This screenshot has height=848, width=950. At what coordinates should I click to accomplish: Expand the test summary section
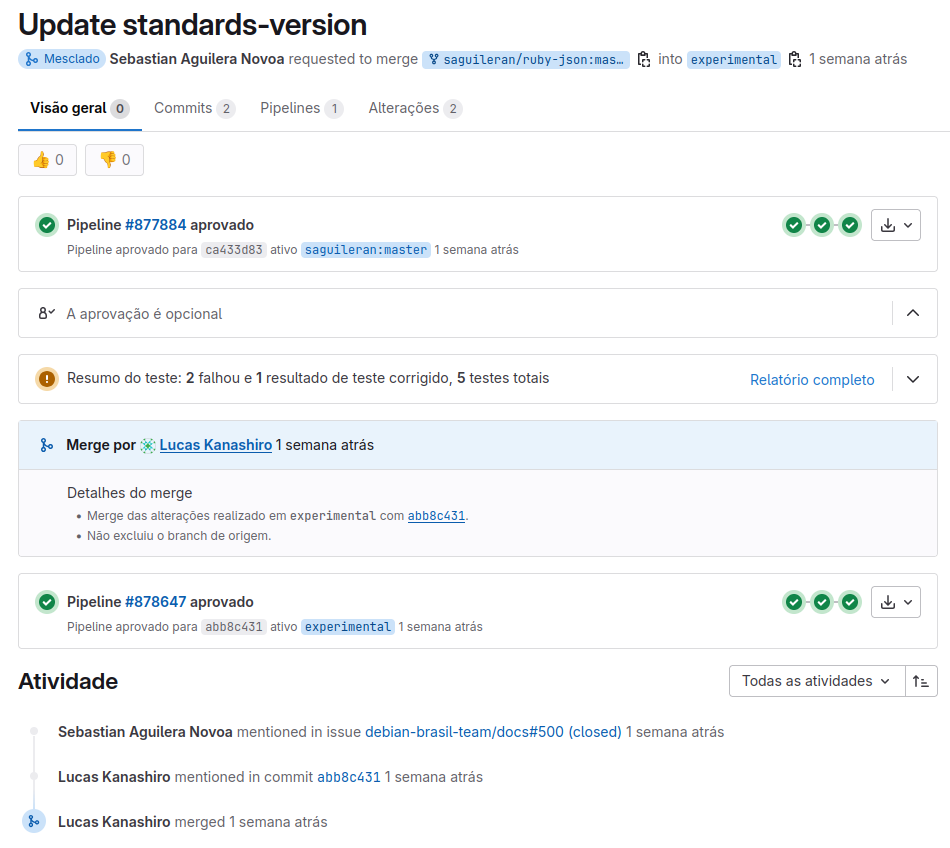pyautogui.click(x=912, y=379)
